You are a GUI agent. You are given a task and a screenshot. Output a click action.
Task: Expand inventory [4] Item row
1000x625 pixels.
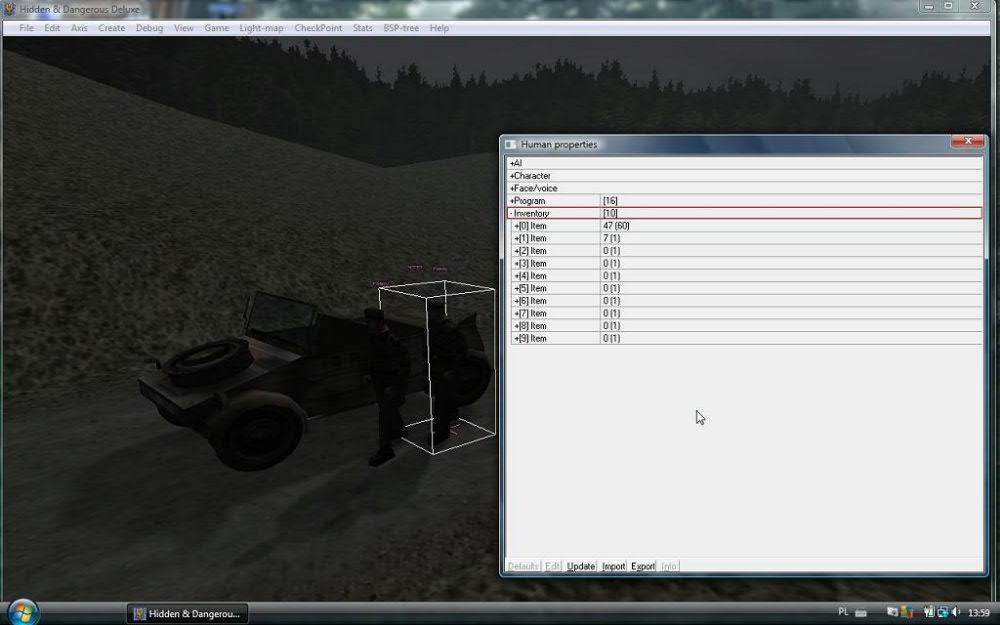pyautogui.click(x=517, y=276)
